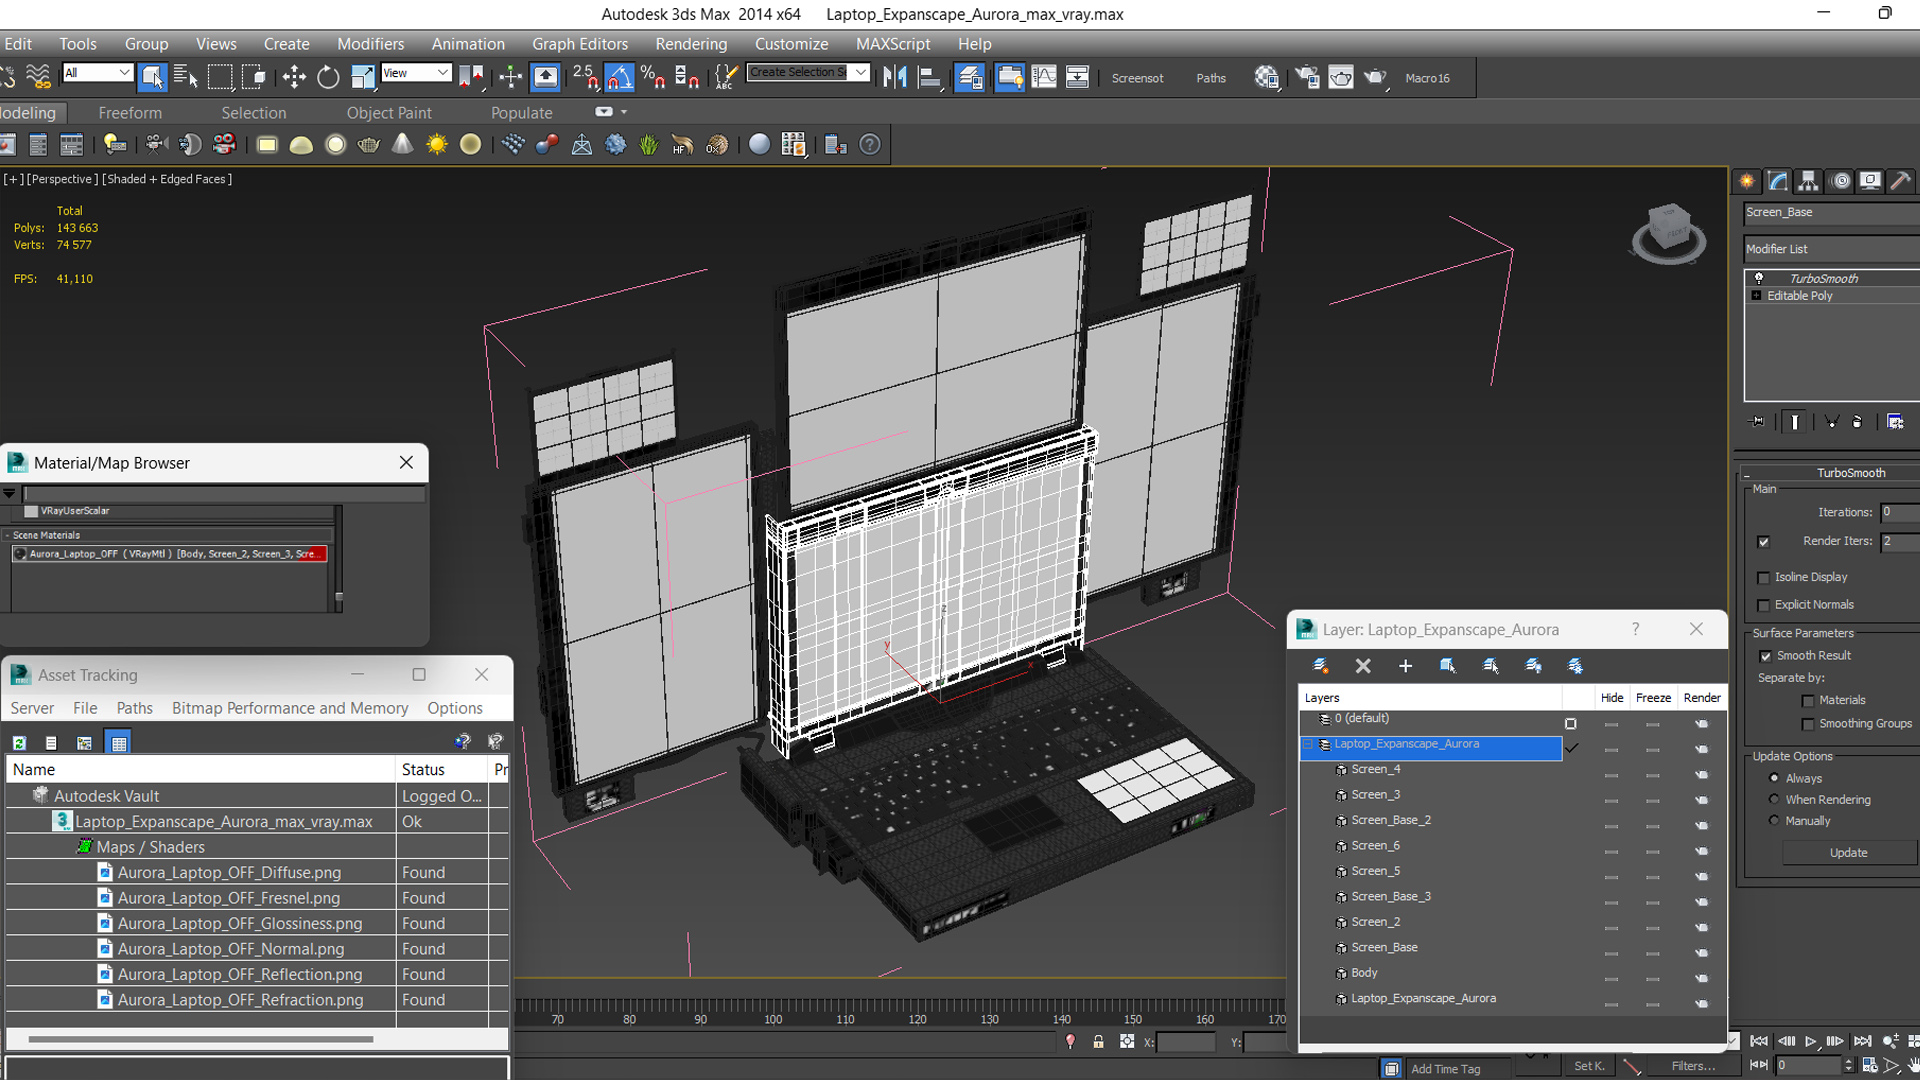Open the View reference coordinate dropdown
Viewport: 1920px width, 1080px height.
(x=415, y=73)
